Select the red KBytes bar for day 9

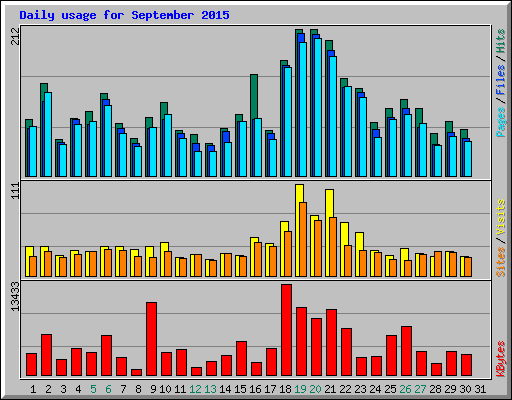coord(151,339)
